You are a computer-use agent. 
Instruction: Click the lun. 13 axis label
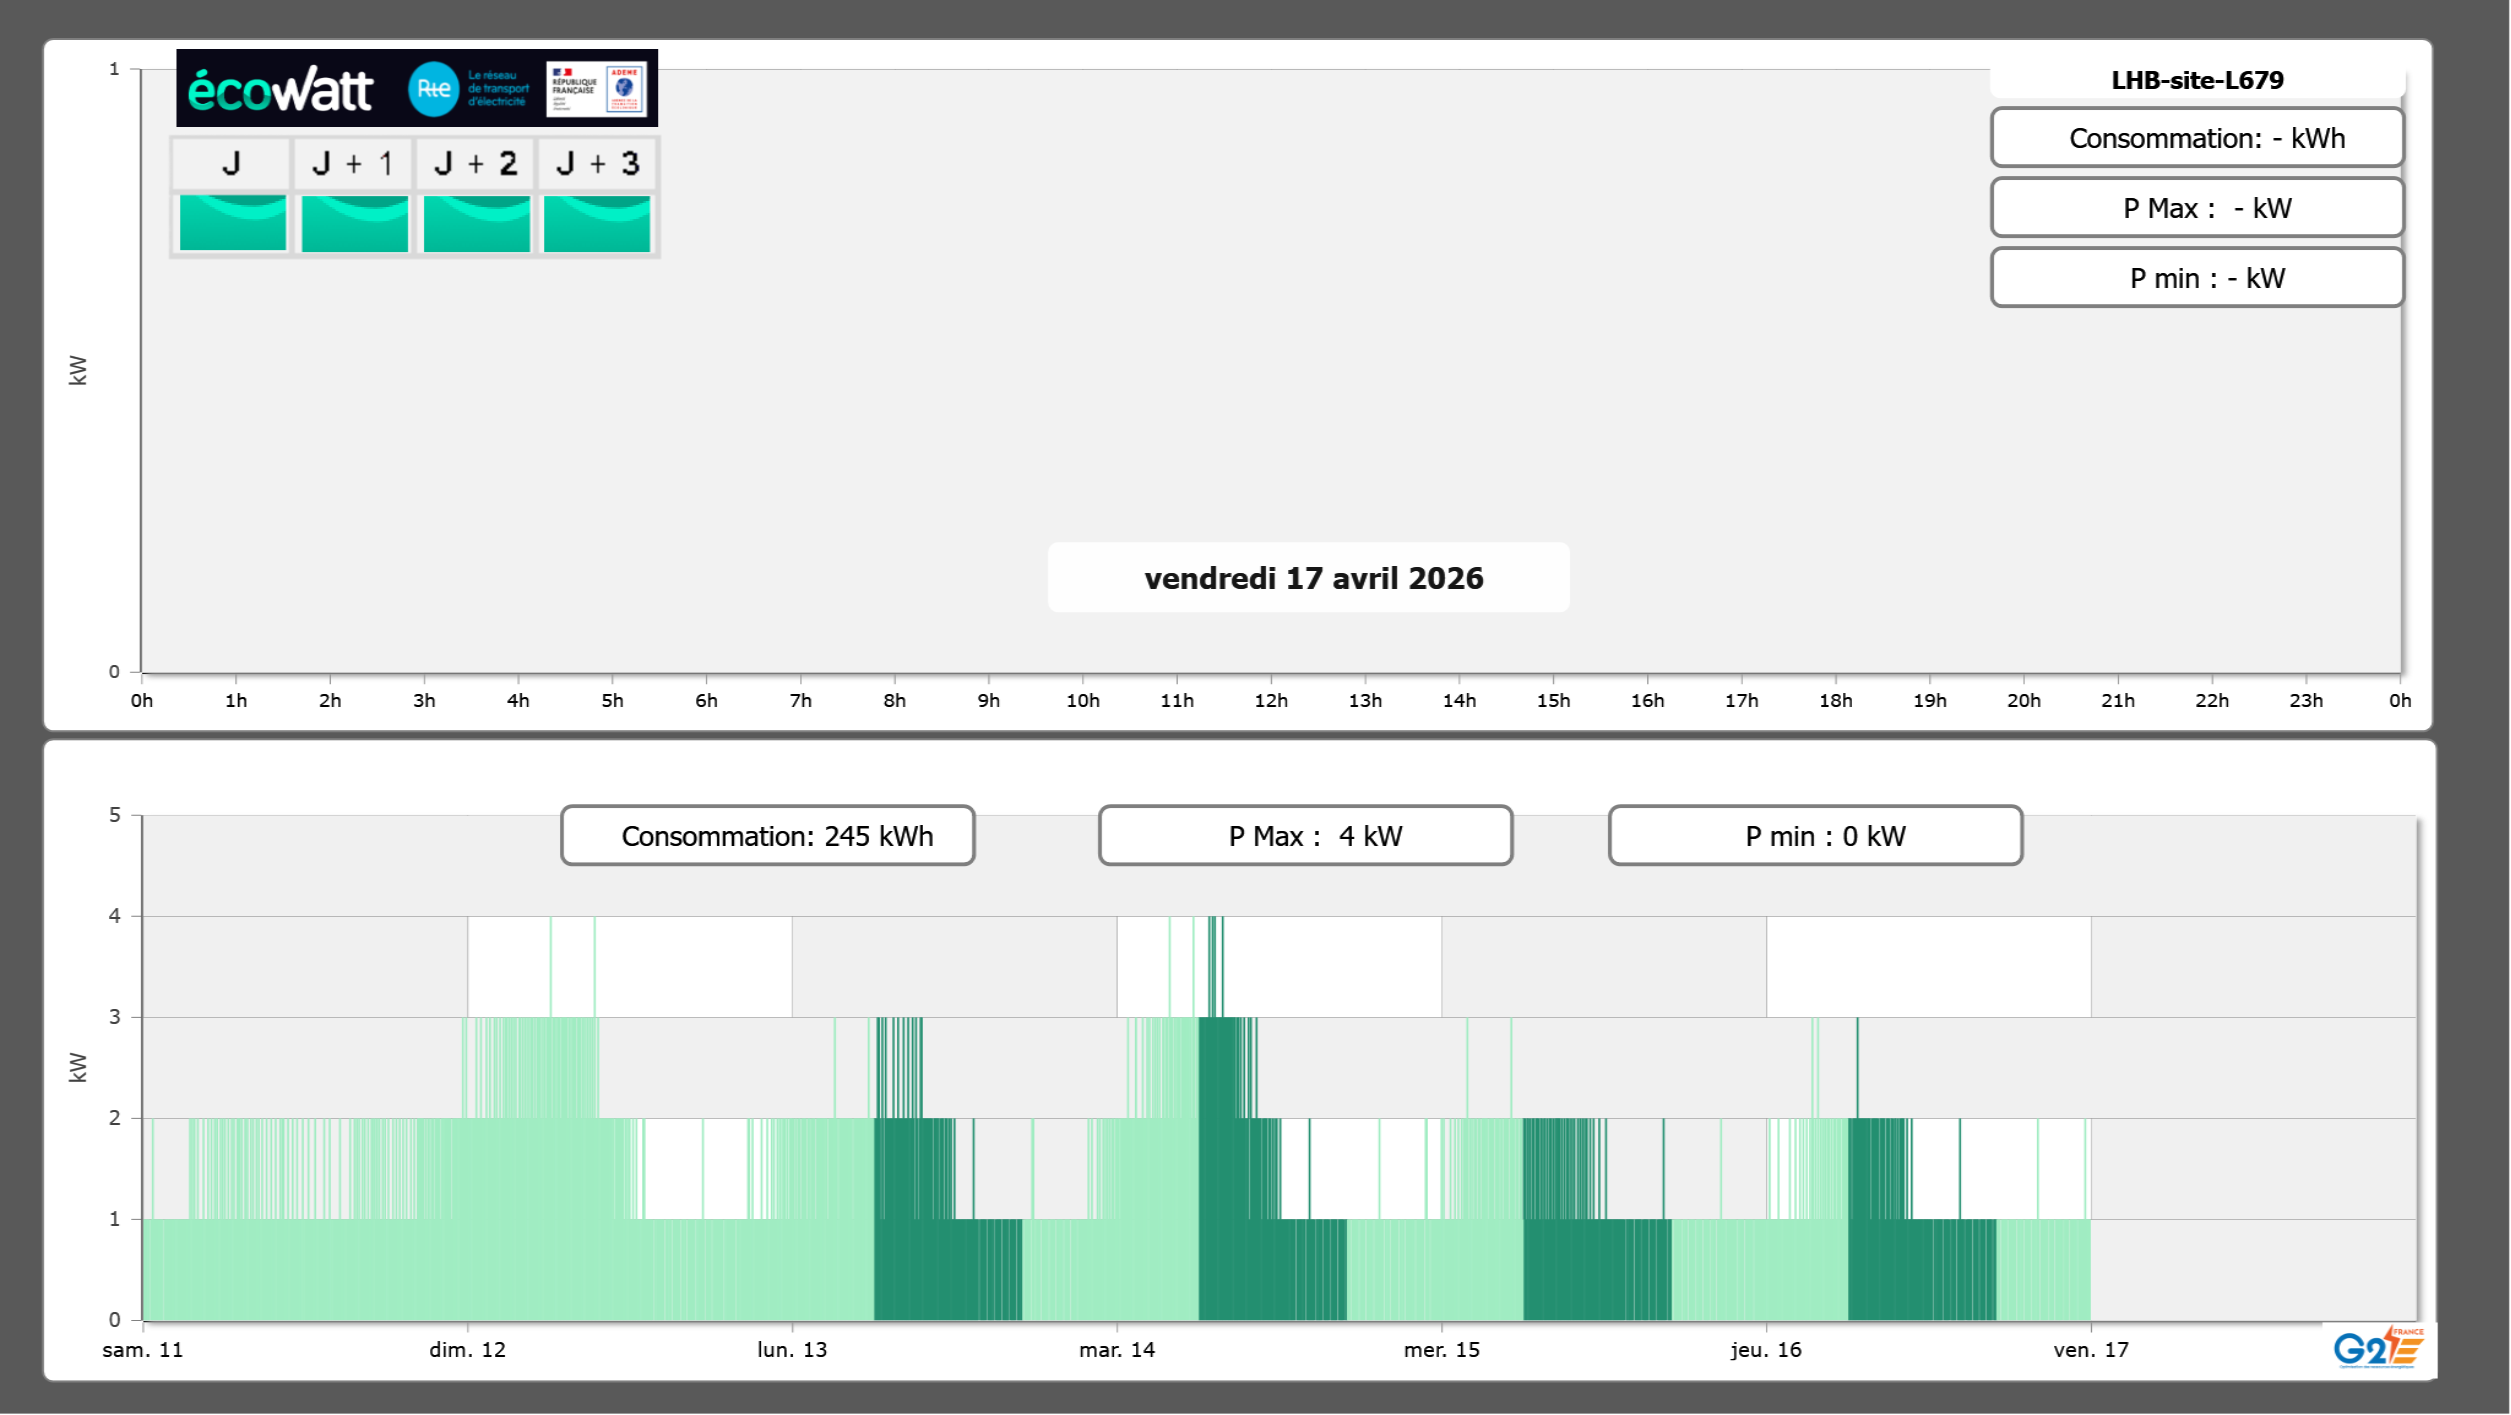click(x=791, y=1350)
